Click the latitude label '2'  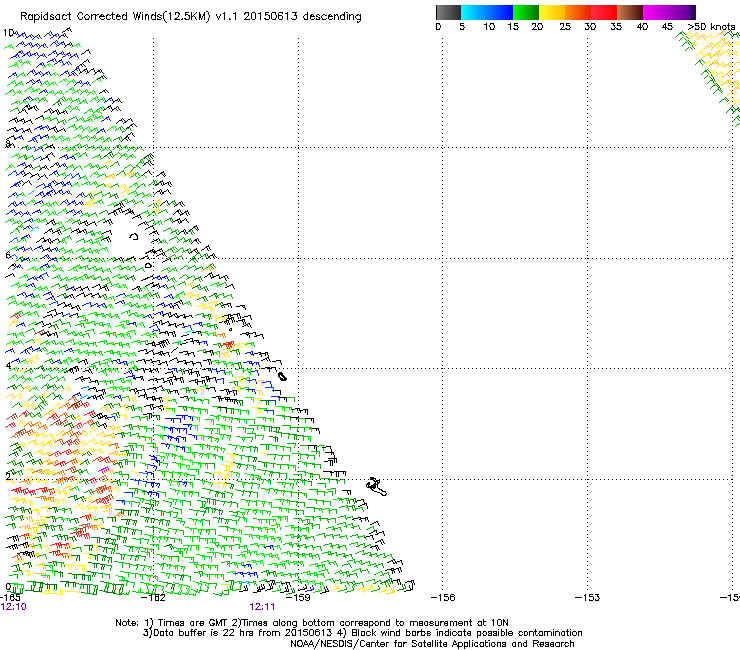7,477
